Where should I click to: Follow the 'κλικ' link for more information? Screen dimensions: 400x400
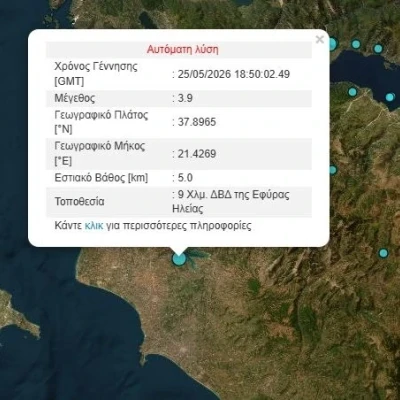click(94, 226)
